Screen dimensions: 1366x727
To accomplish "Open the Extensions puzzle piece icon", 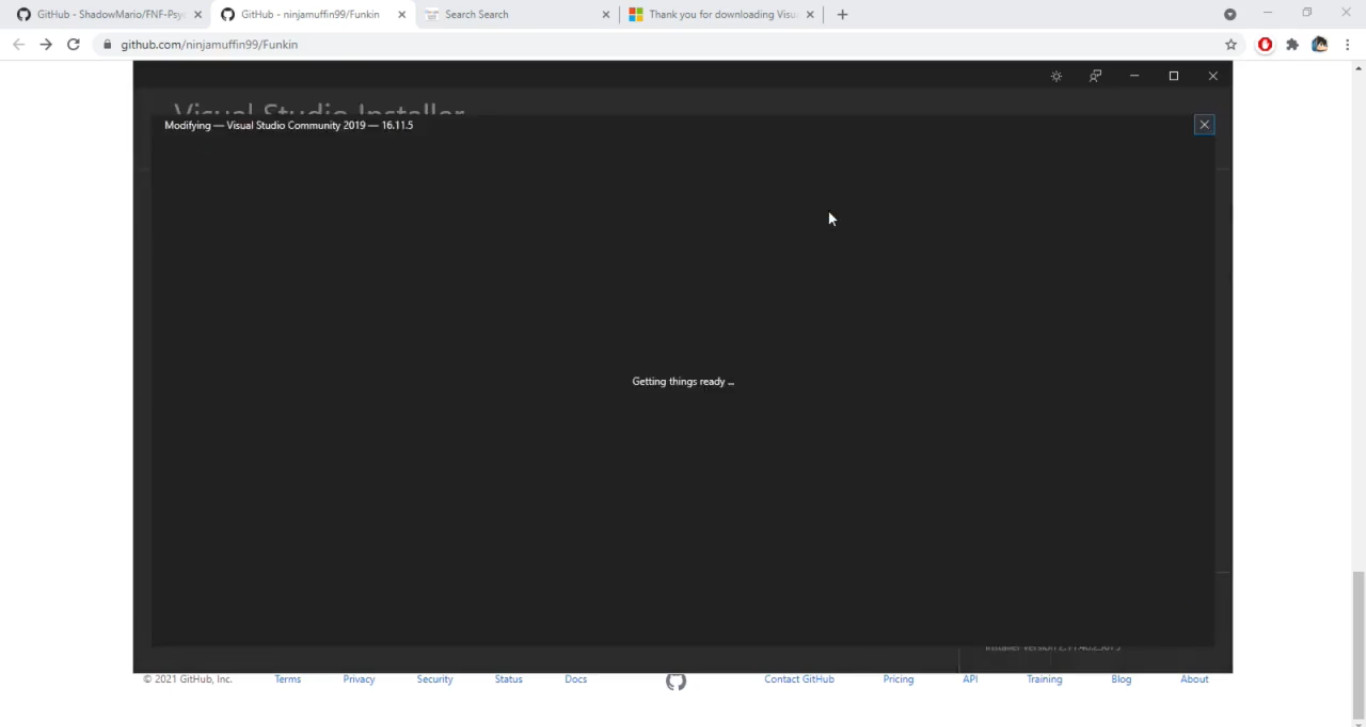I will click(x=1292, y=44).
